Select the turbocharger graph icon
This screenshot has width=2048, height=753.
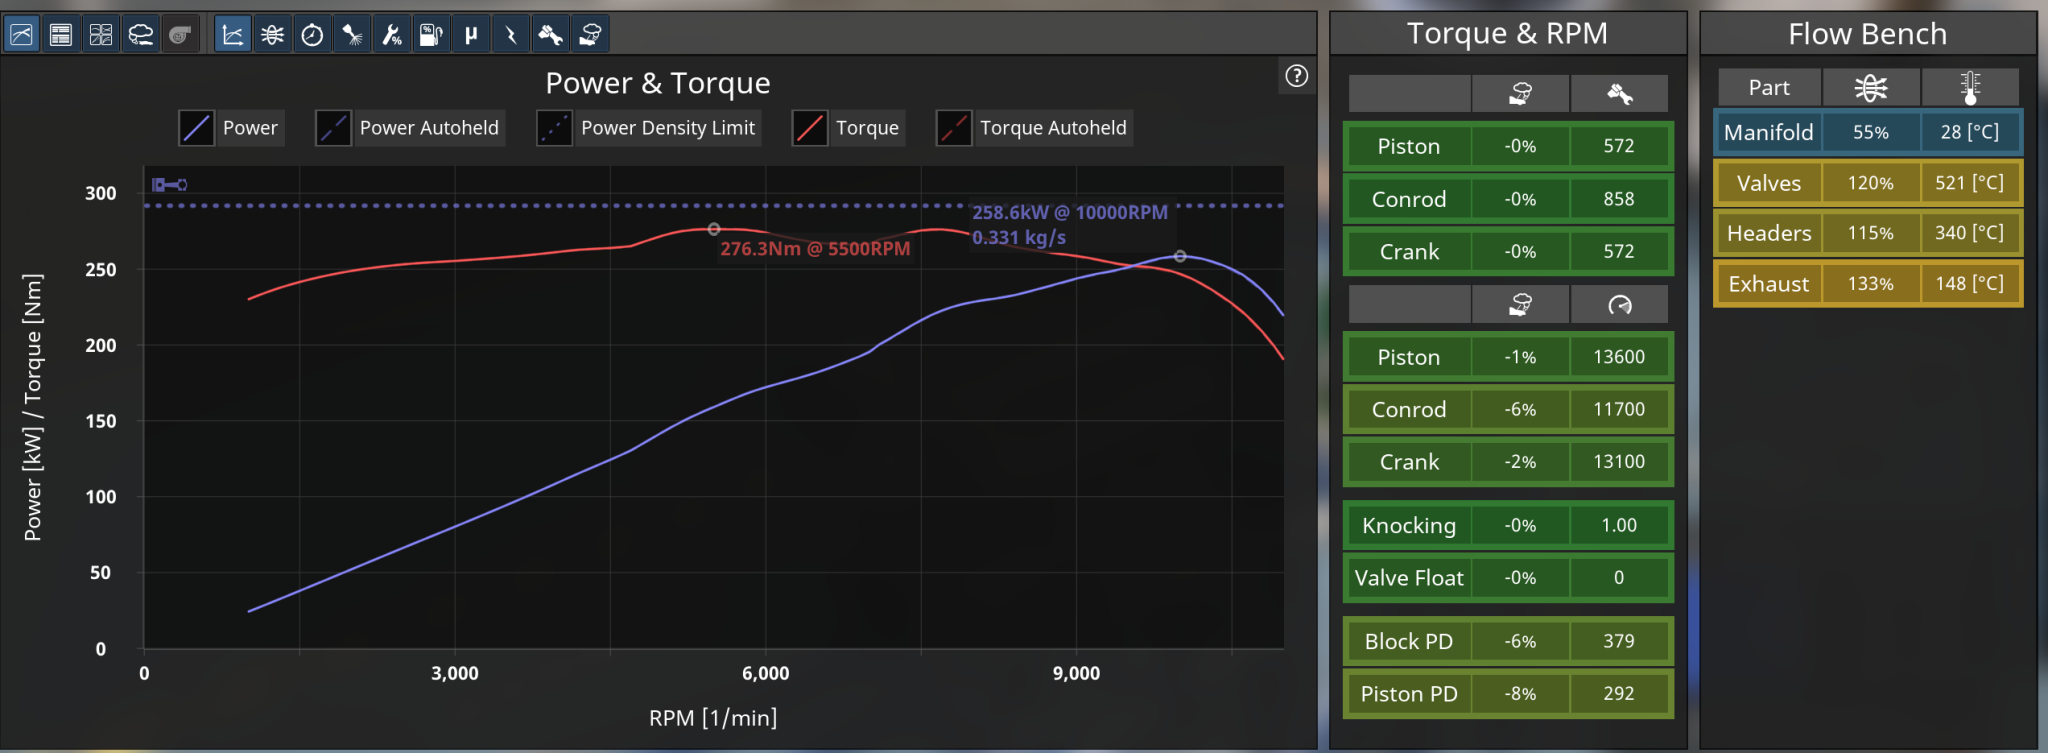click(180, 35)
